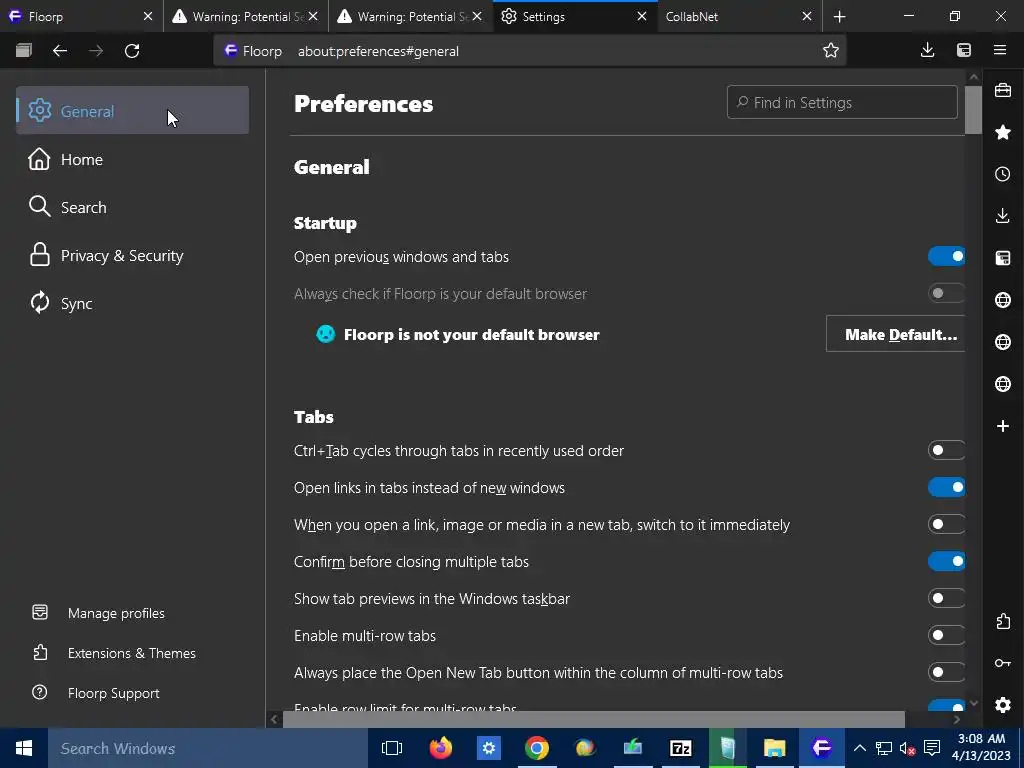Open Task View on the taskbar
This screenshot has width=1024, height=768.
coord(392,748)
